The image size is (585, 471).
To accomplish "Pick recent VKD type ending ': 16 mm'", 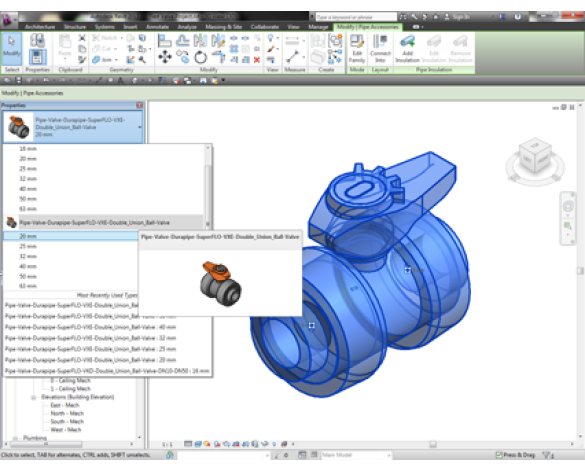I will pyautogui.click(x=107, y=371).
